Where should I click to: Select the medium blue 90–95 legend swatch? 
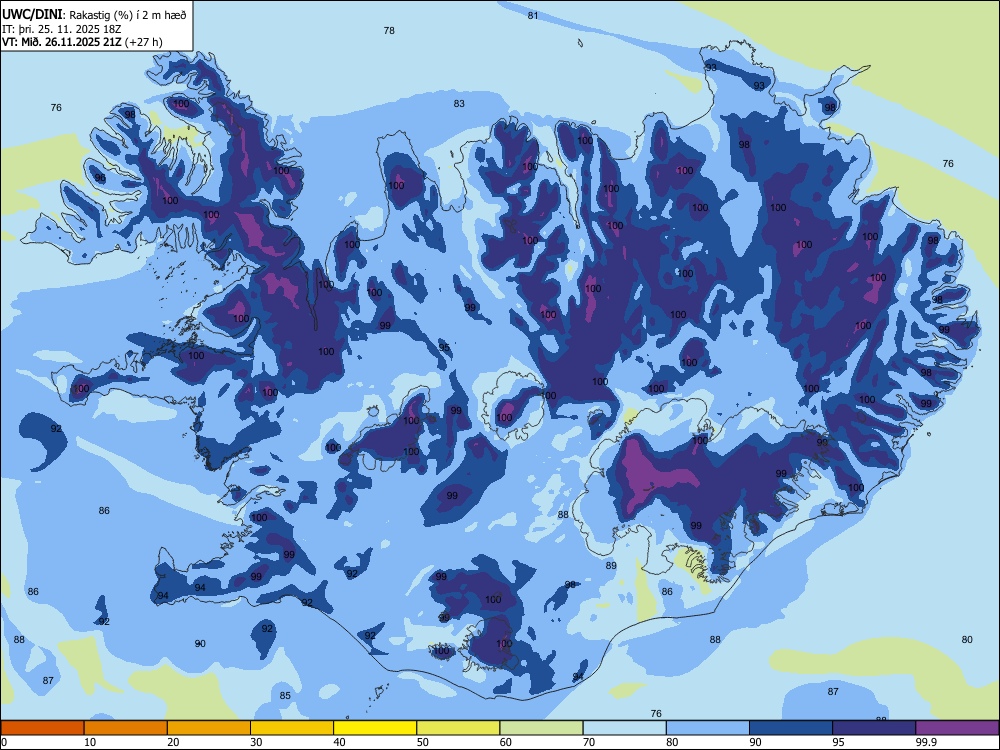(x=791, y=728)
